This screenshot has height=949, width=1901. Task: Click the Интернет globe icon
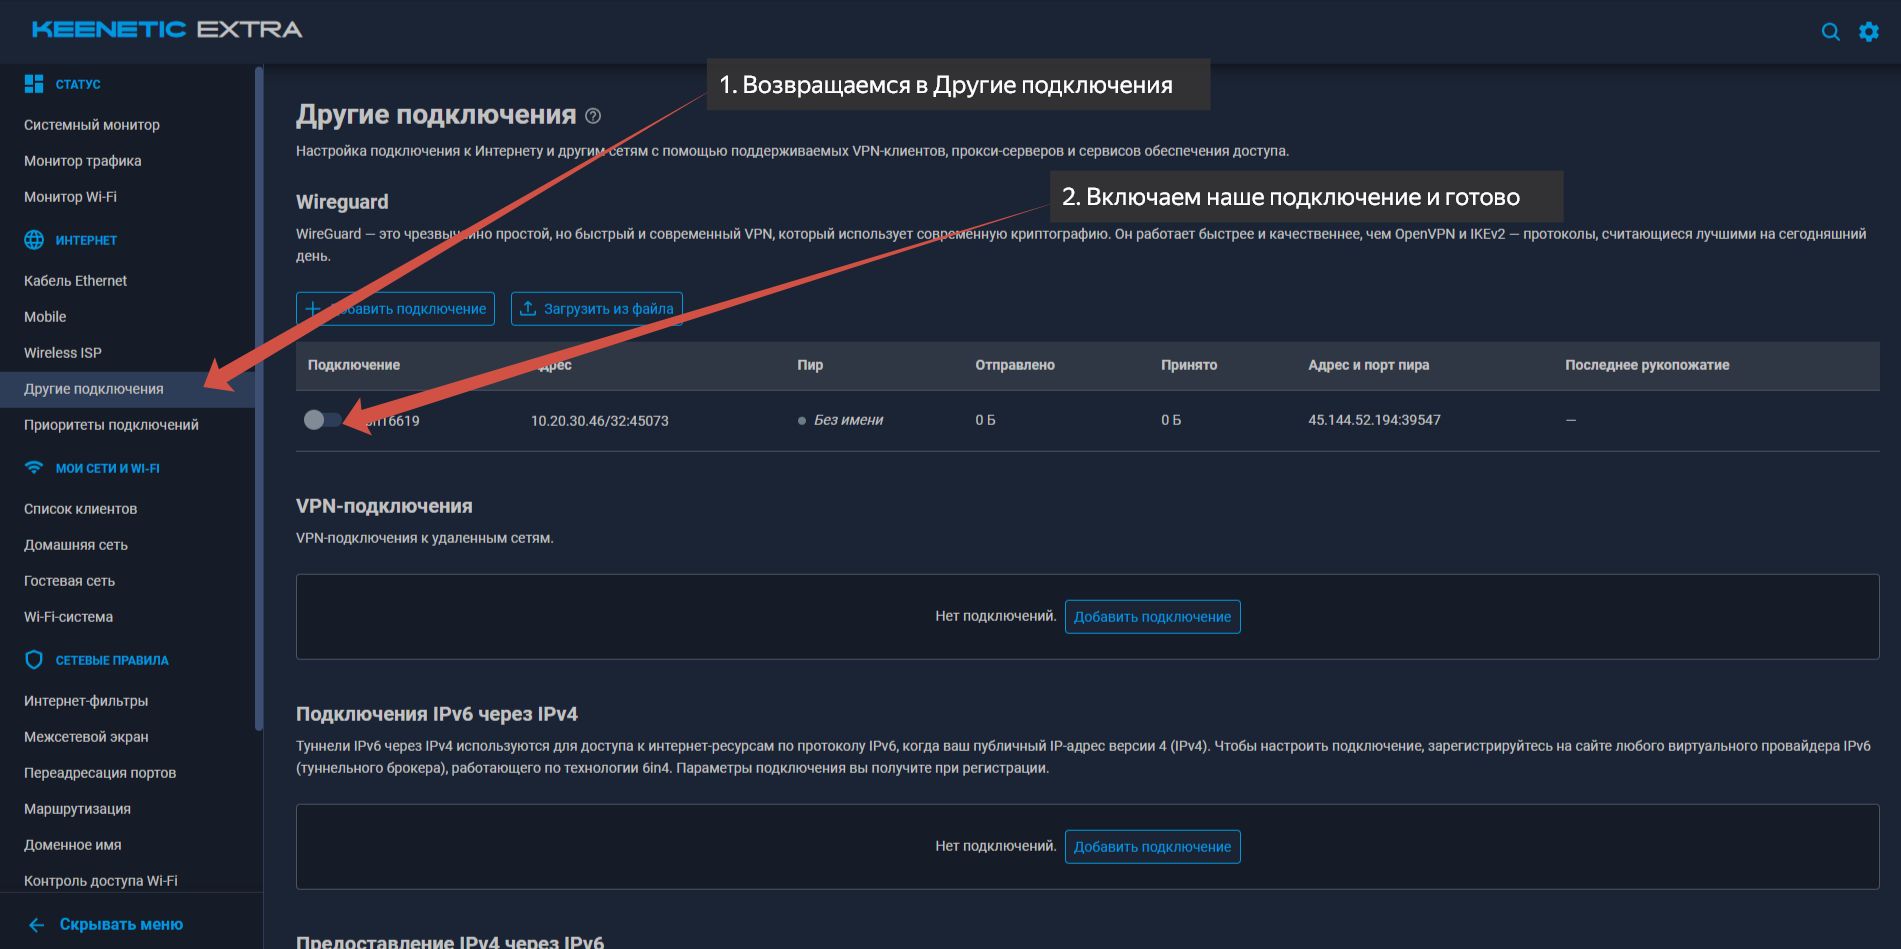[34, 240]
